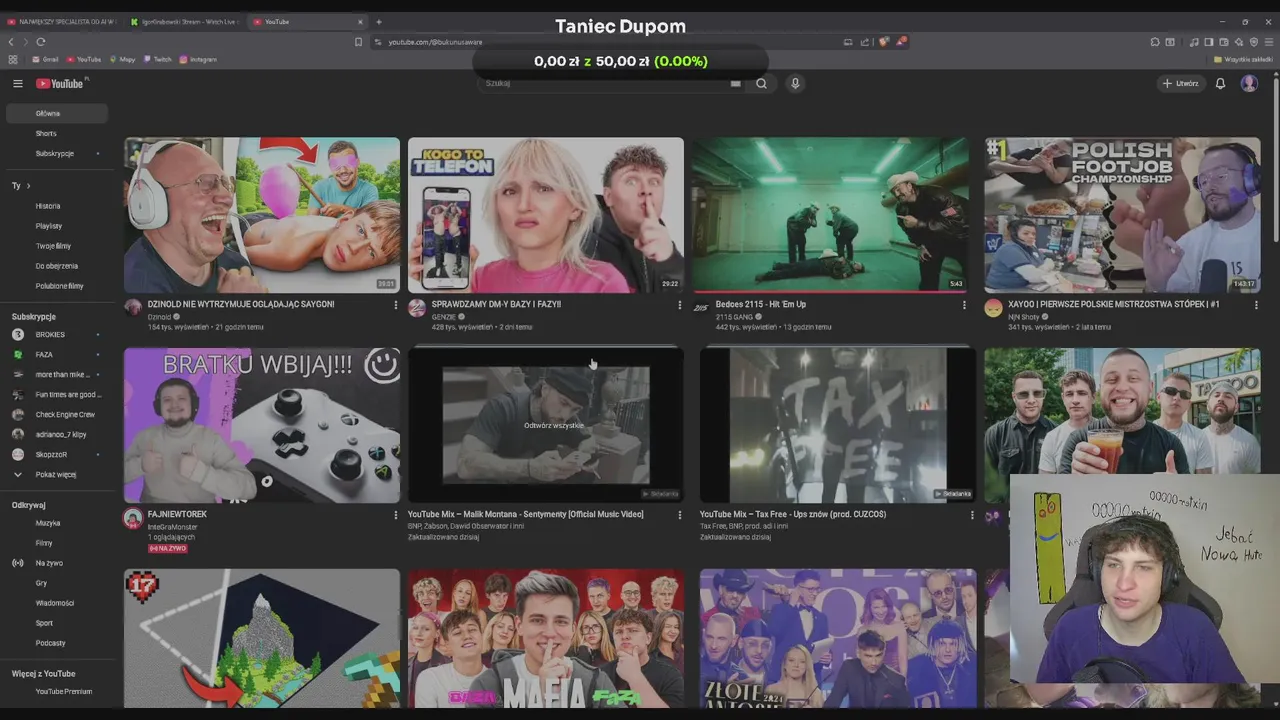Click the NjN Shoty channel avatar
The width and height of the screenshot is (1280, 720).
pos(993,308)
